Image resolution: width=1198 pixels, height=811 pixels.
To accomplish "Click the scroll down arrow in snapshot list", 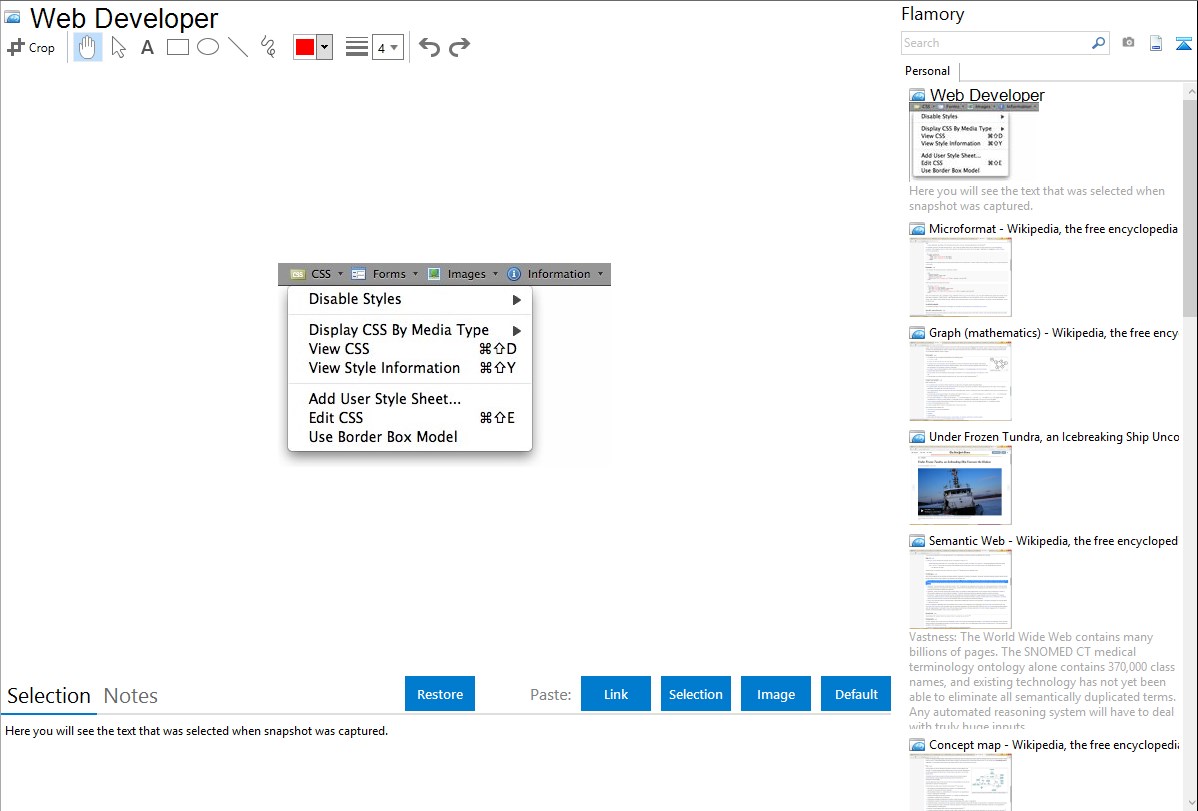I will point(1190,803).
